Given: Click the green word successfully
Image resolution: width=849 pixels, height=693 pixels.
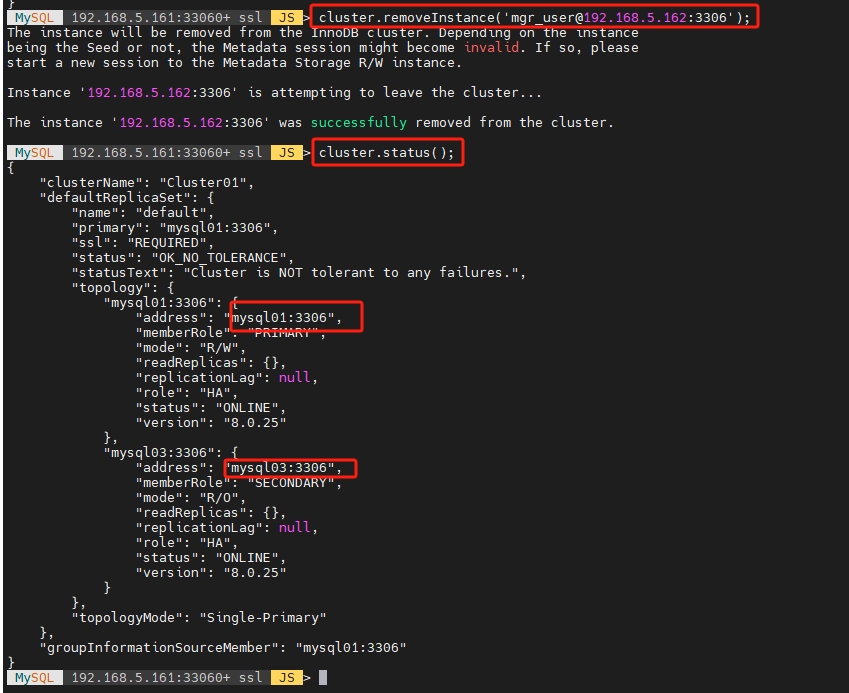Looking at the screenshot, I should pos(358,122).
